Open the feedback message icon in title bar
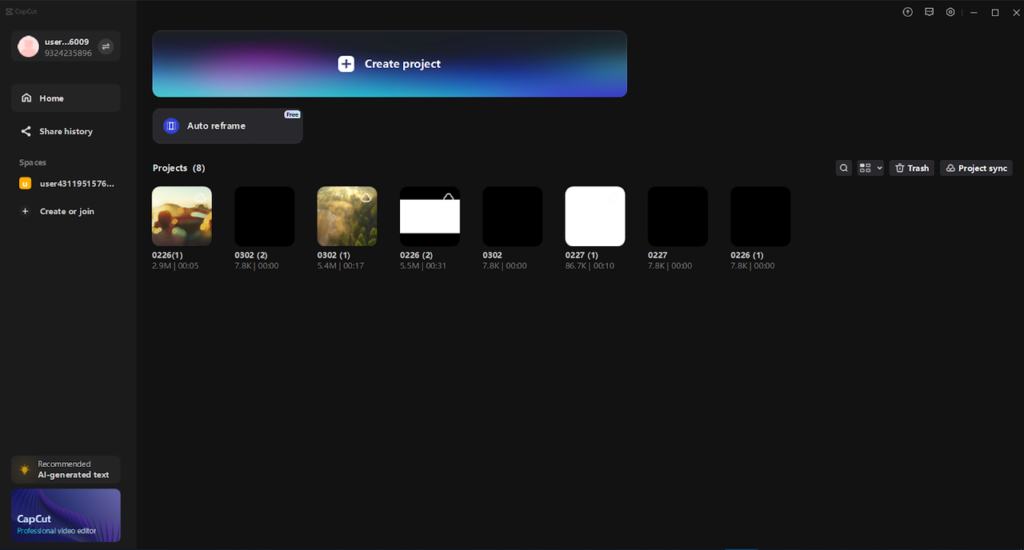Image resolution: width=1024 pixels, height=550 pixels. (x=929, y=12)
